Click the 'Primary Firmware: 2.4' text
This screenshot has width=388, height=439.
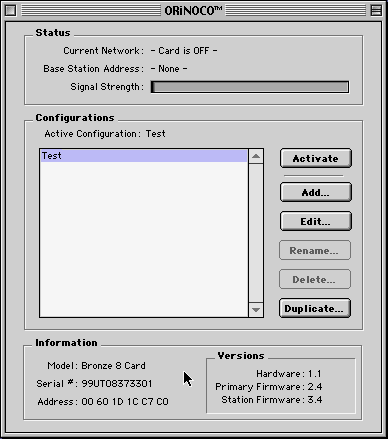pos(269,387)
